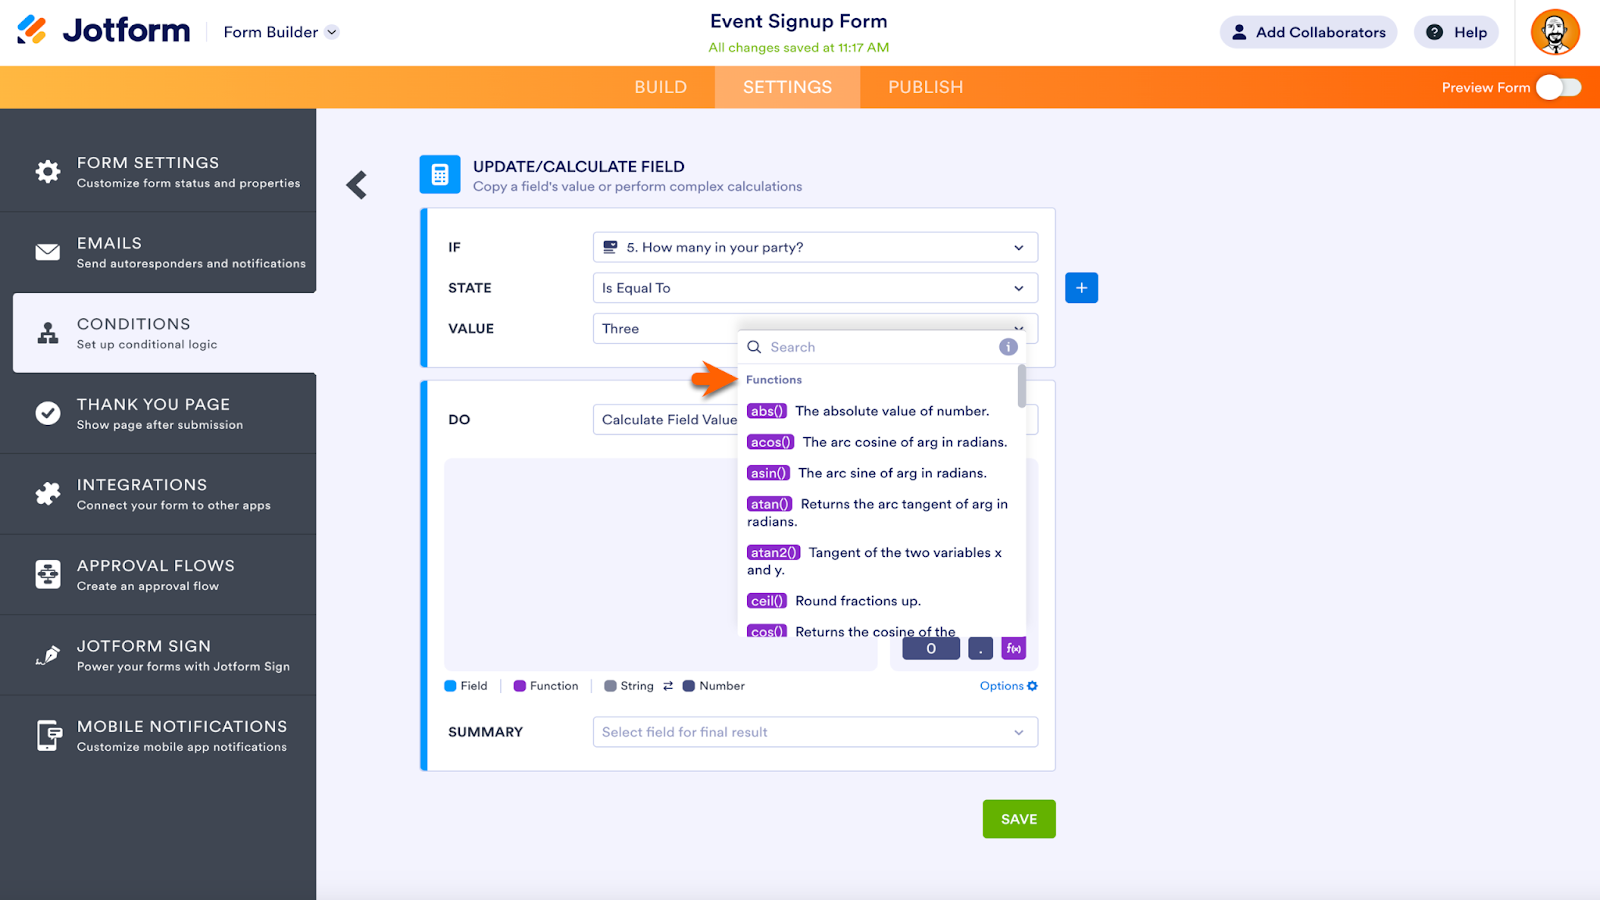Click the Thank You Page checkmark icon
Image resolution: width=1600 pixels, height=900 pixels.
coord(47,413)
